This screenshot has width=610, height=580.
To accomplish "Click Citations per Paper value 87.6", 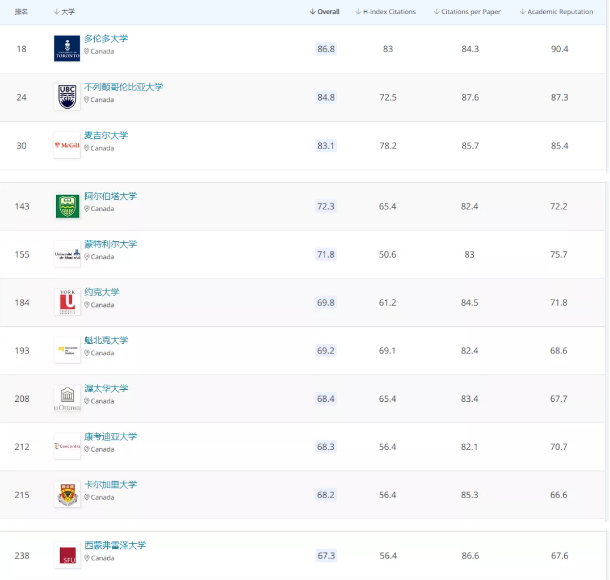I will pos(470,97).
